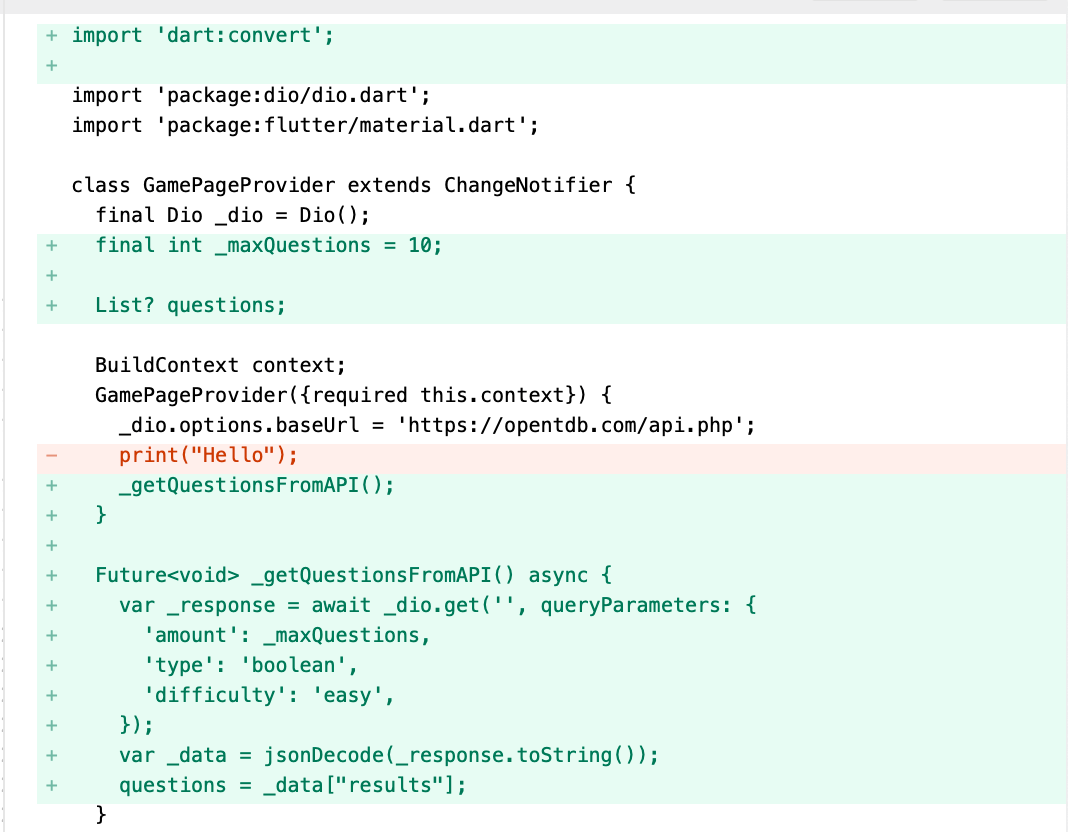Click the plus marker beside _maxQuestions declaration
This screenshot has height=832, width=1068.
click(x=51, y=246)
